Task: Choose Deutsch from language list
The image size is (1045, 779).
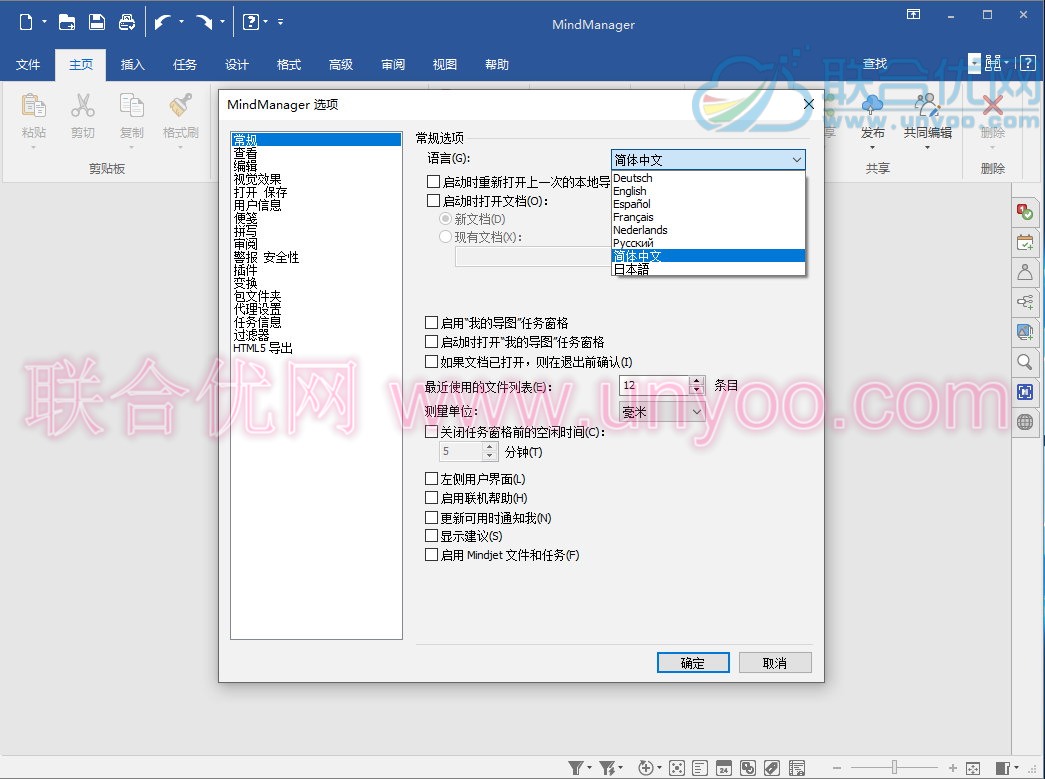Action: 708,178
